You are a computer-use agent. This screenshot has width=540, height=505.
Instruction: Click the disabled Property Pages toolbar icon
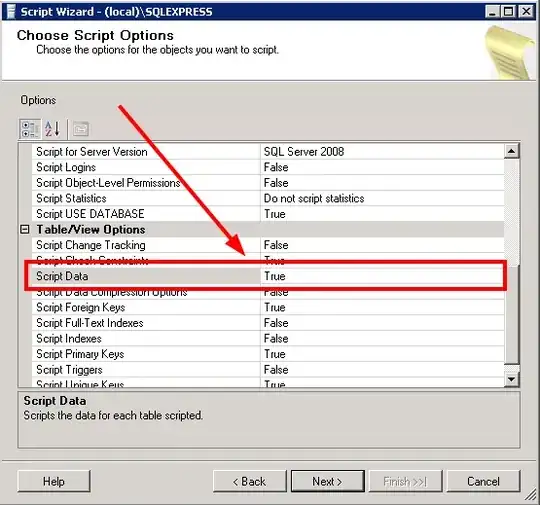pyautogui.click(x=81, y=130)
